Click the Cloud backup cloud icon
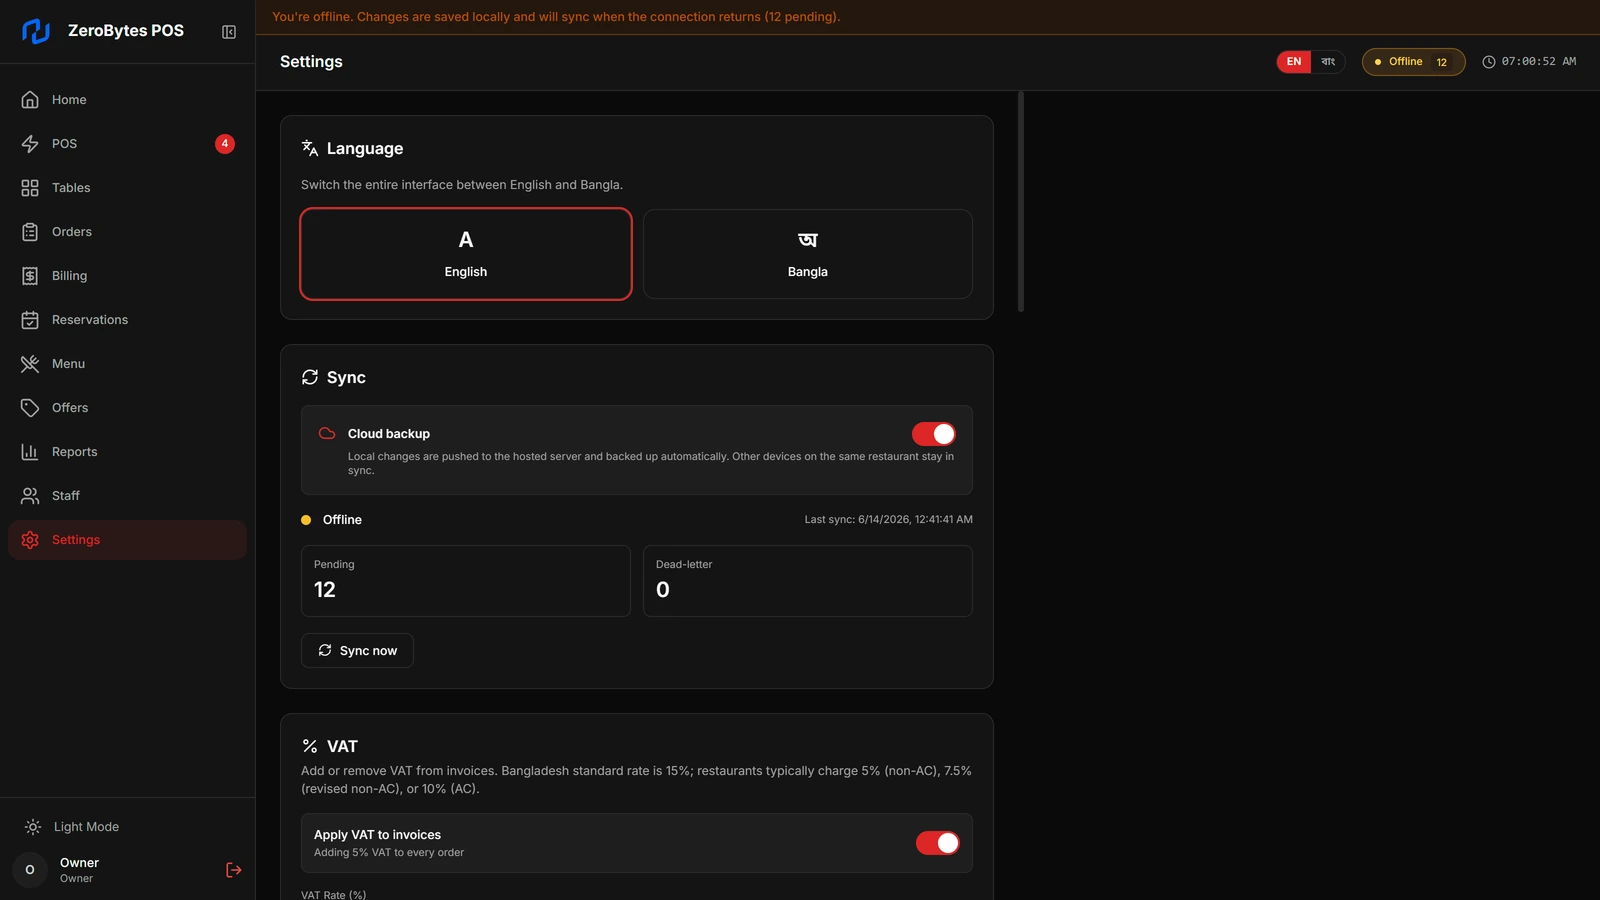 pos(327,434)
